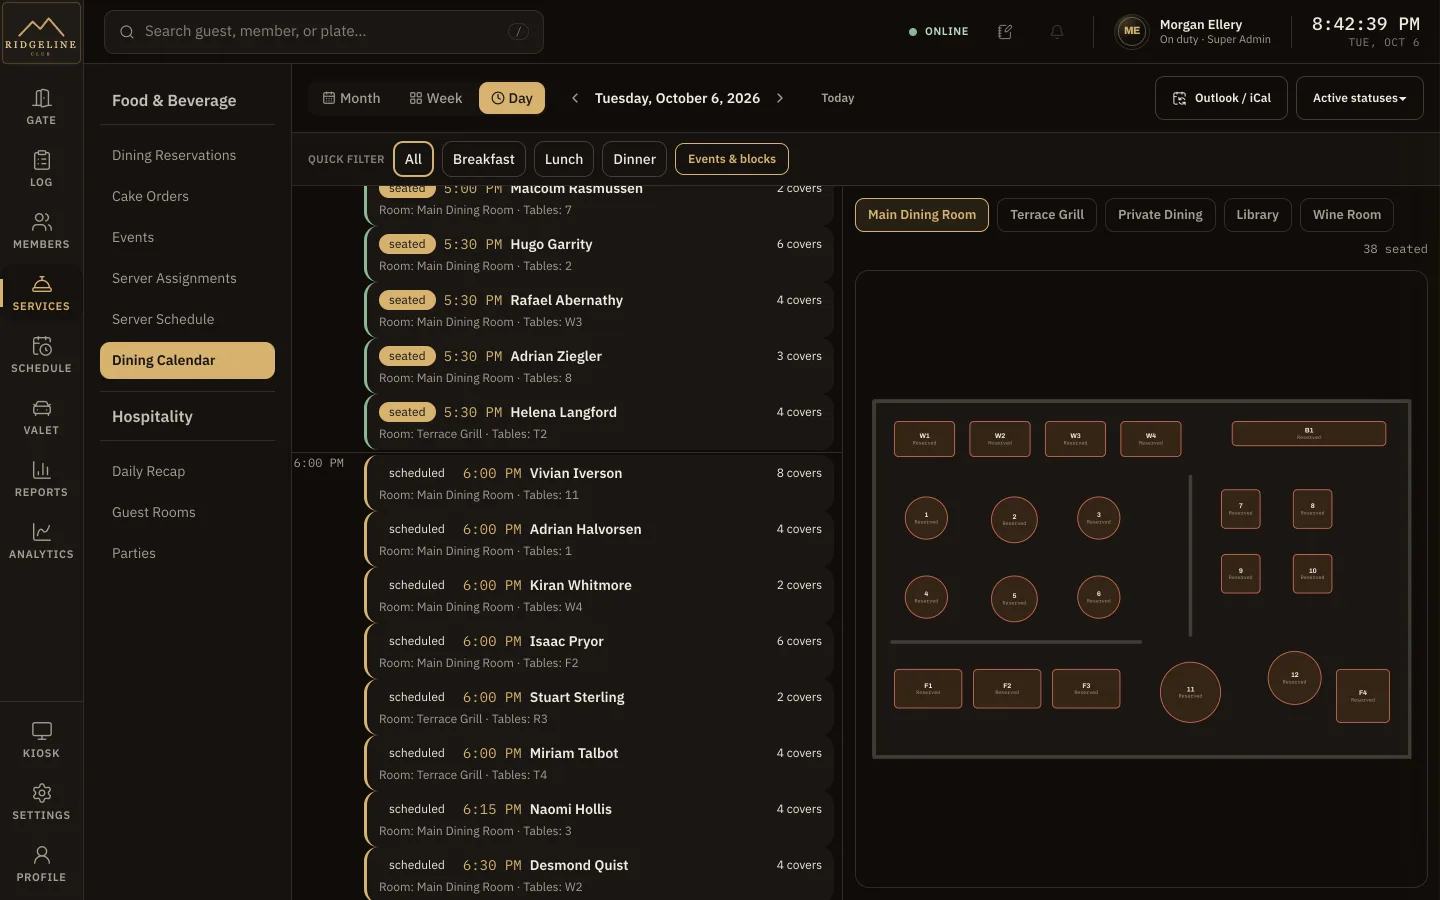Select the Services sidebar icon
1440x900 pixels.
click(x=41, y=293)
